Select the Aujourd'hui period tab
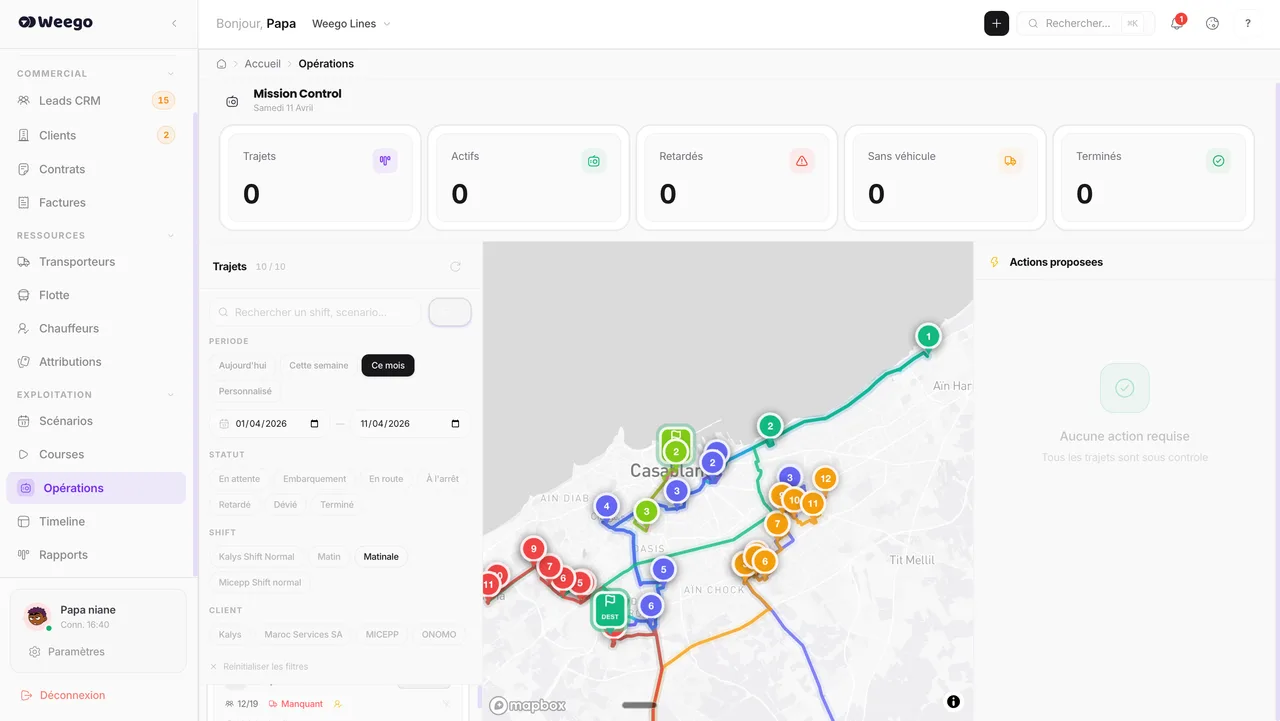The width and height of the screenshot is (1280, 721). (x=241, y=365)
